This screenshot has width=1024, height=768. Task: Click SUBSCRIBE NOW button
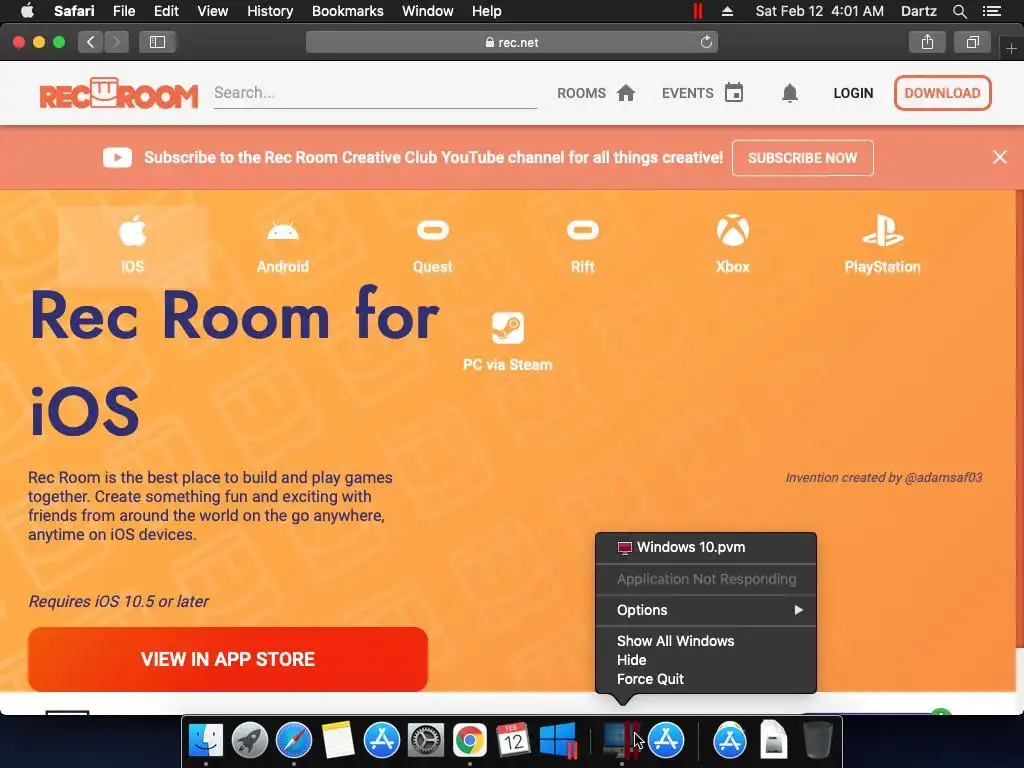(x=803, y=158)
